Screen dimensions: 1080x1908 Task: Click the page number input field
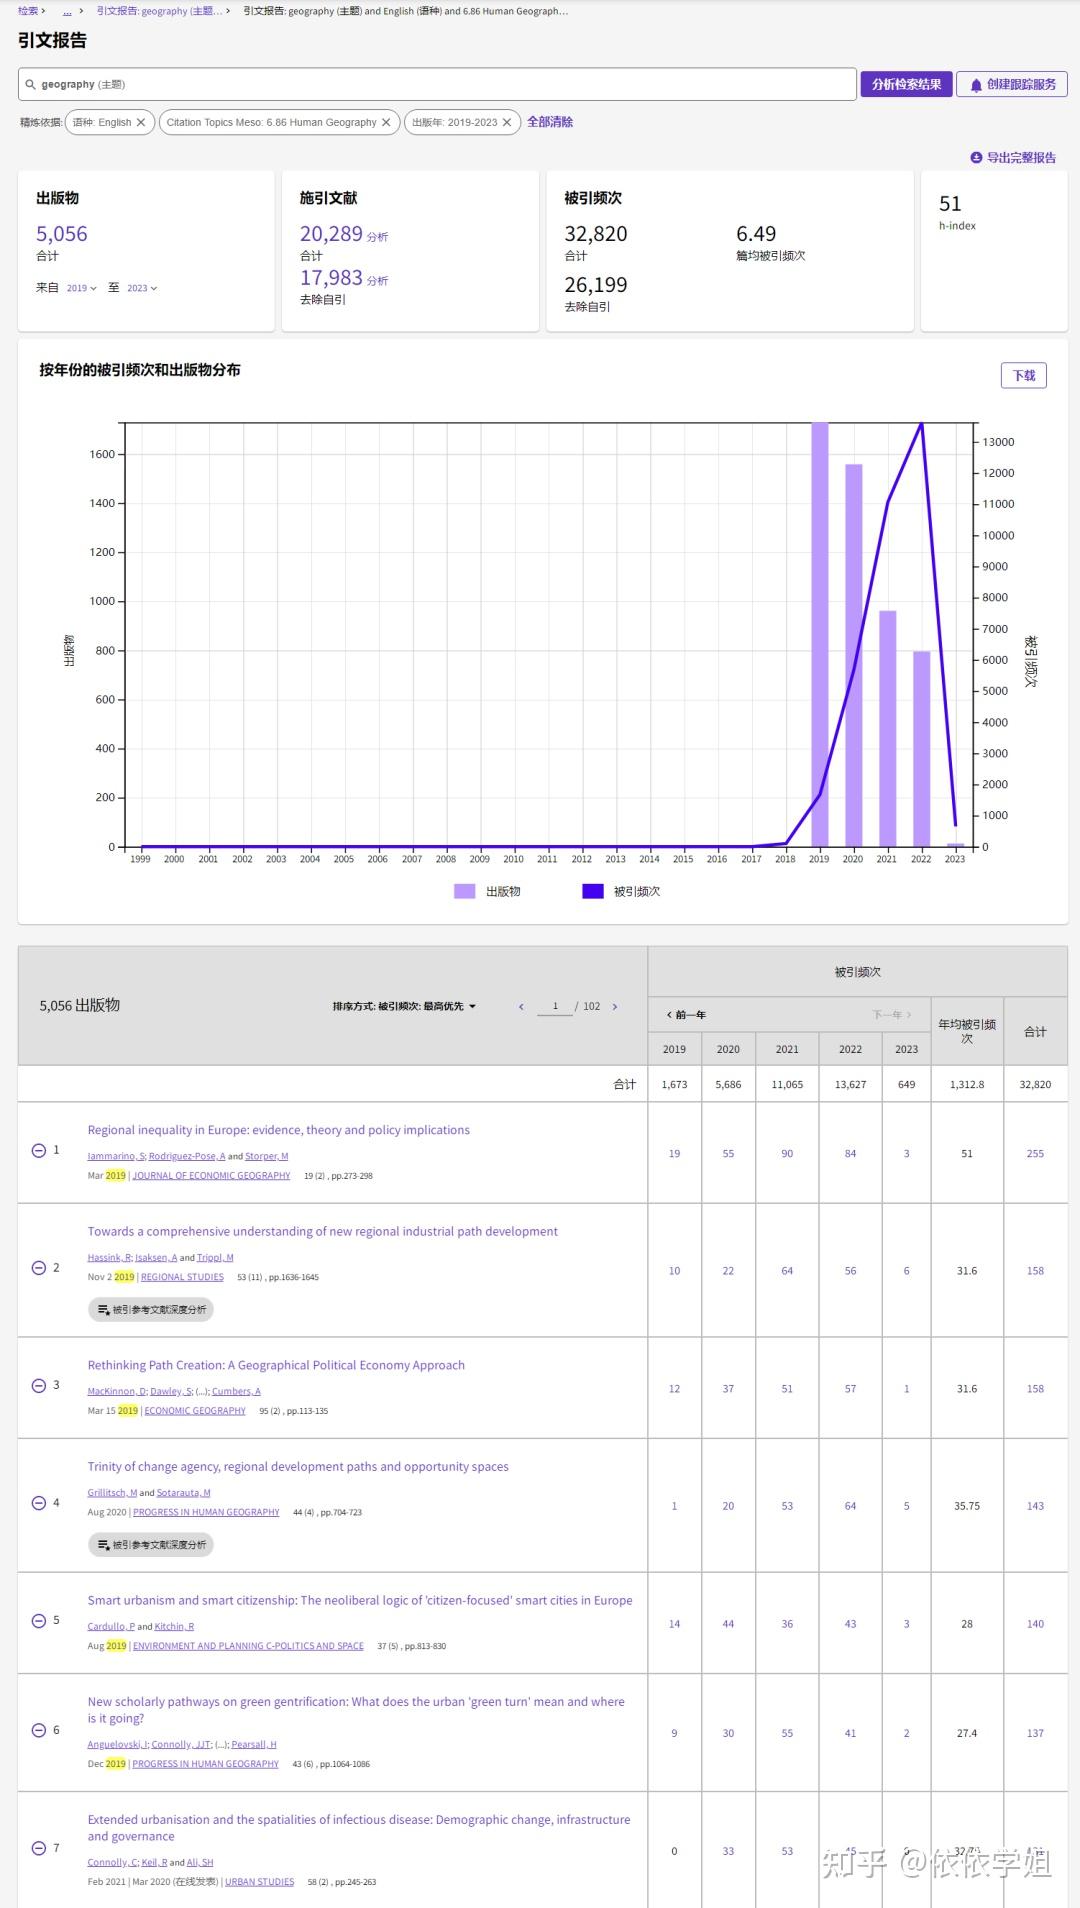pyautogui.click(x=555, y=1006)
